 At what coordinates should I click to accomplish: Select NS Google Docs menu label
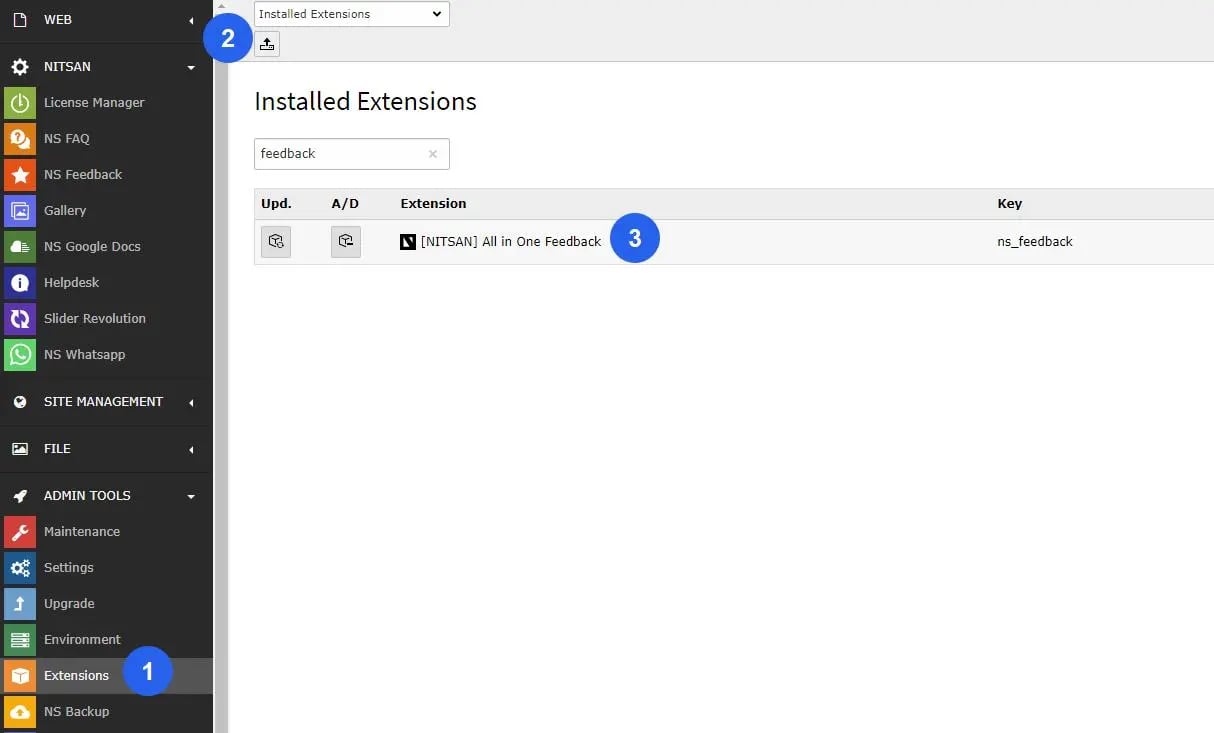tap(92, 246)
